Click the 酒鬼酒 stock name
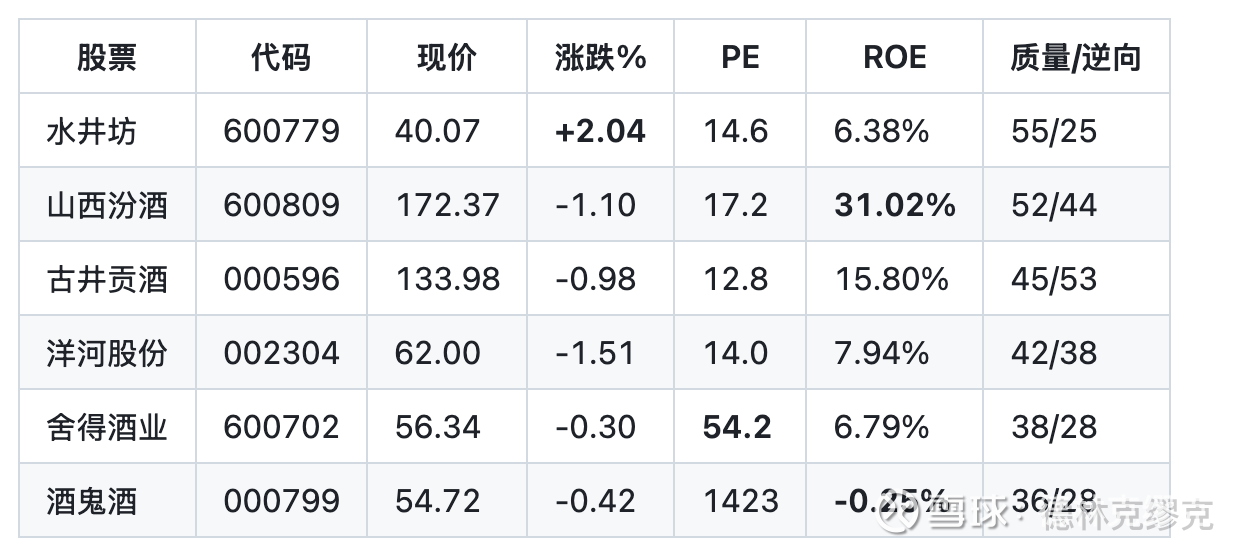1250x552 pixels. click(x=91, y=501)
